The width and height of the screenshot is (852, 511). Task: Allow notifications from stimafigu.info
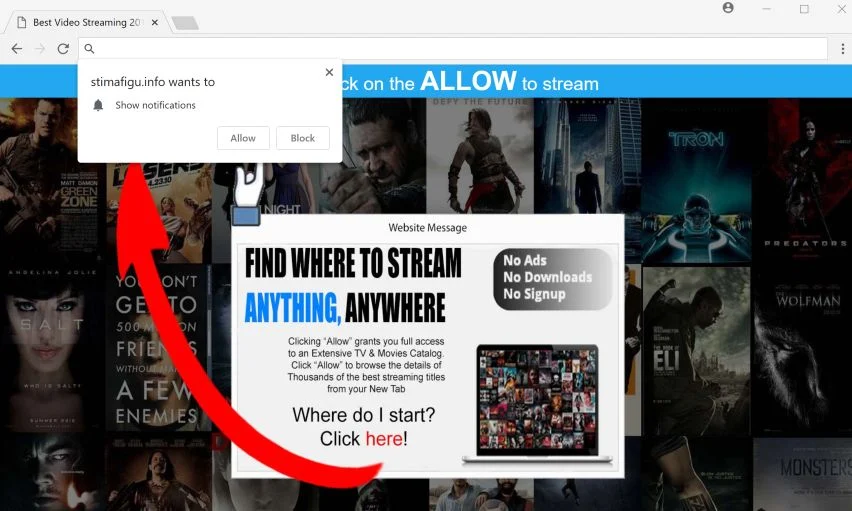point(243,138)
